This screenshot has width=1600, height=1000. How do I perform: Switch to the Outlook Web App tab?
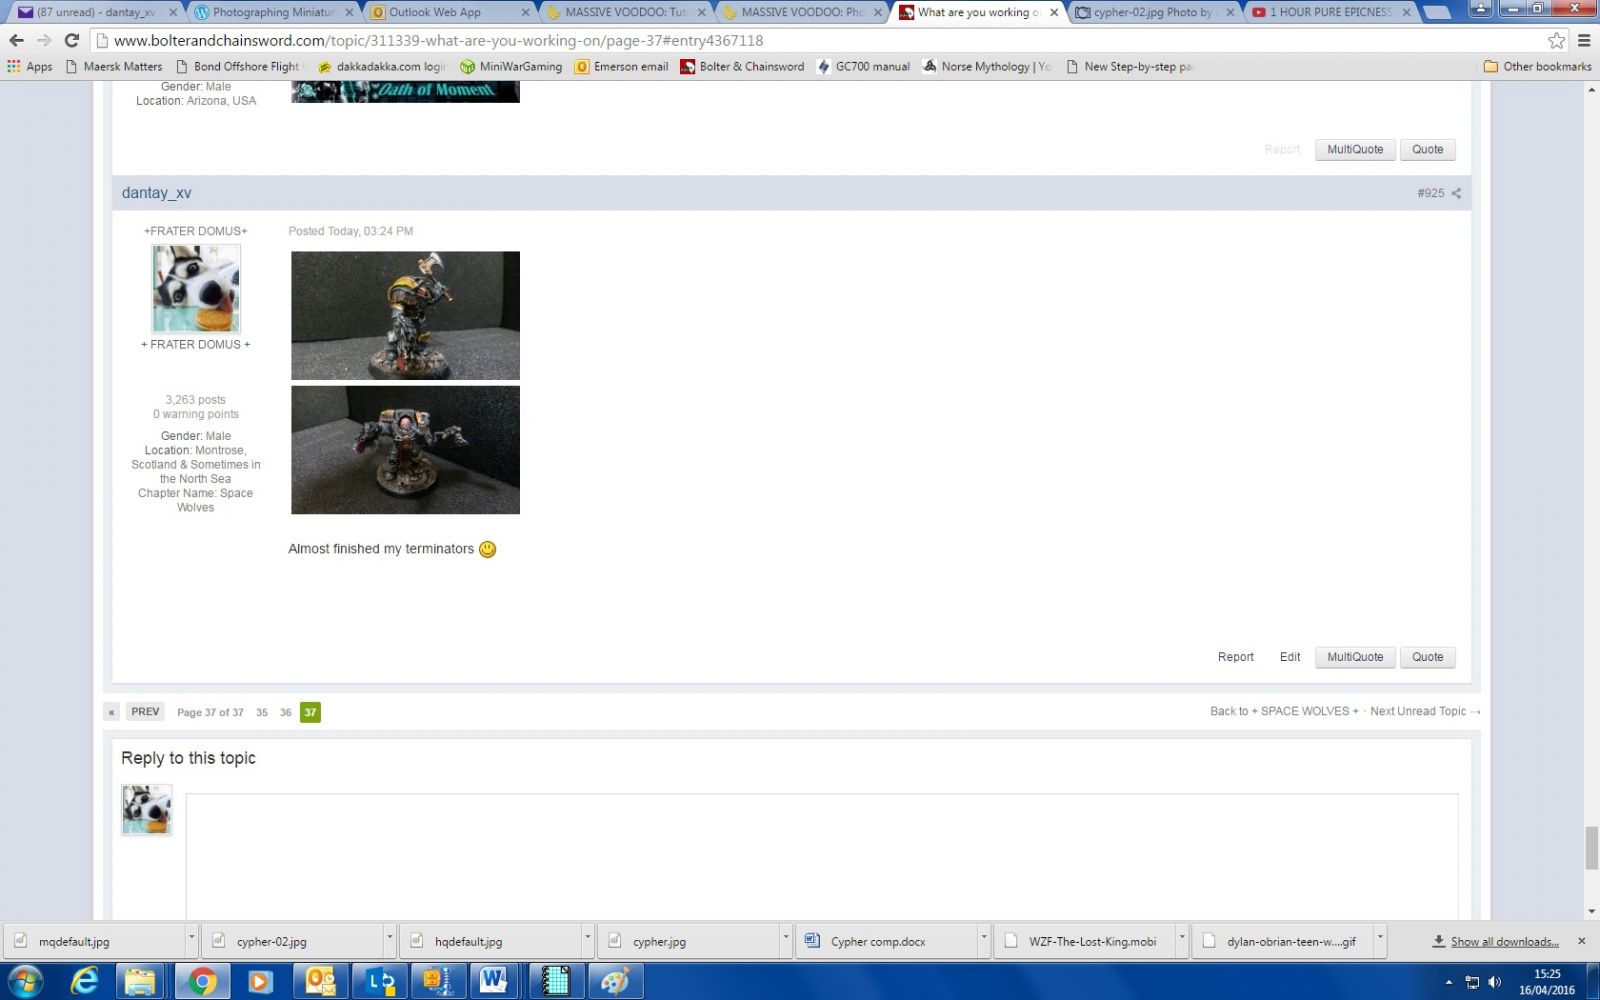click(x=445, y=12)
